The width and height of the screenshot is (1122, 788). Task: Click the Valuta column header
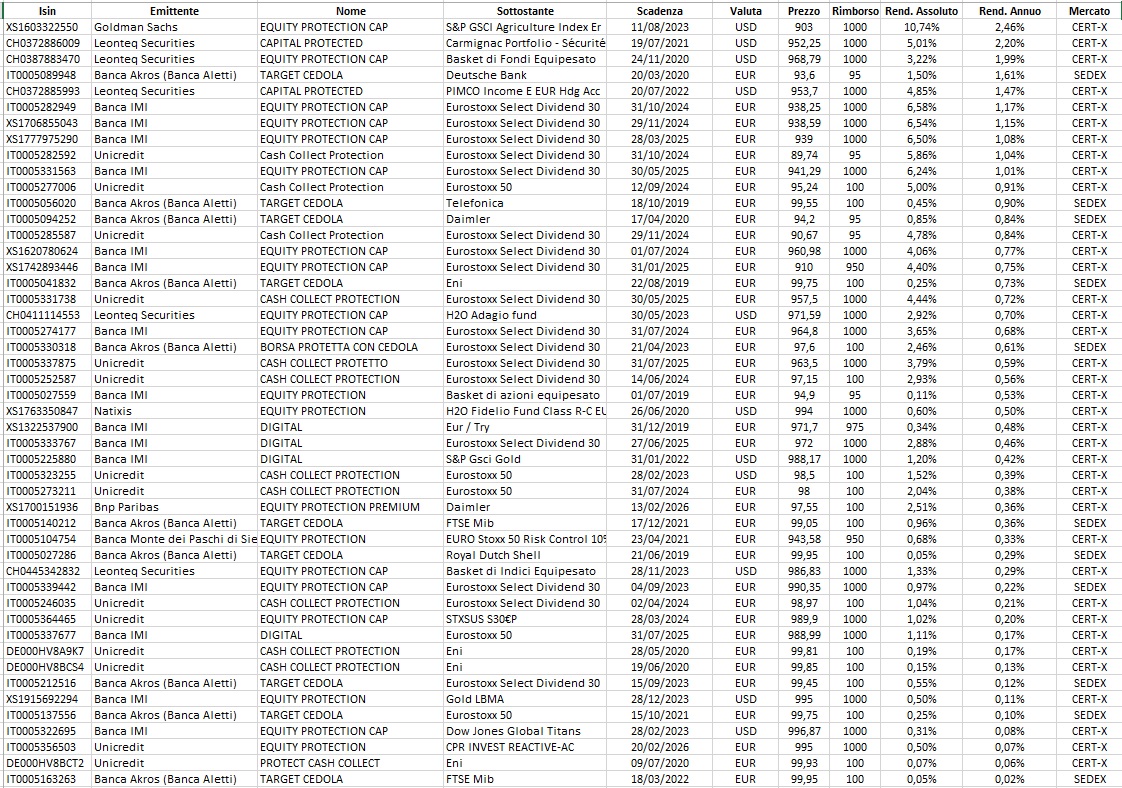746,11
